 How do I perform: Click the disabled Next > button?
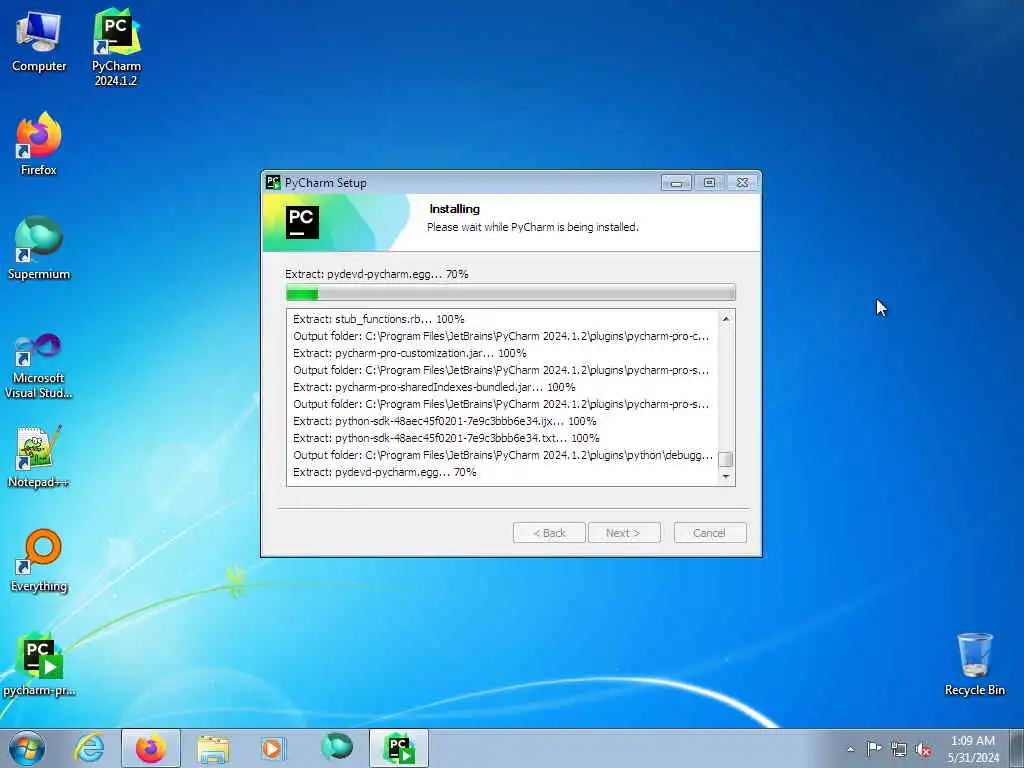pyautogui.click(x=624, y=533)
